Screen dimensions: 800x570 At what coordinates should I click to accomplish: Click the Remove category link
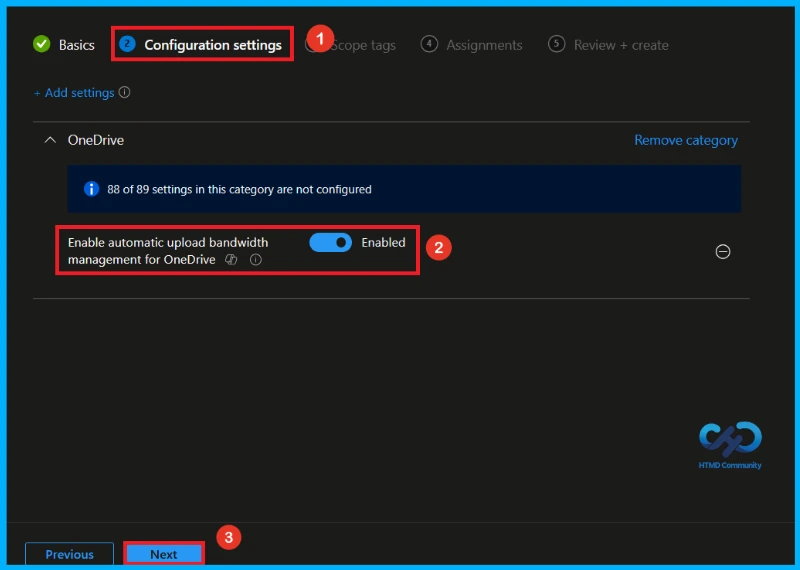point(686,140)
